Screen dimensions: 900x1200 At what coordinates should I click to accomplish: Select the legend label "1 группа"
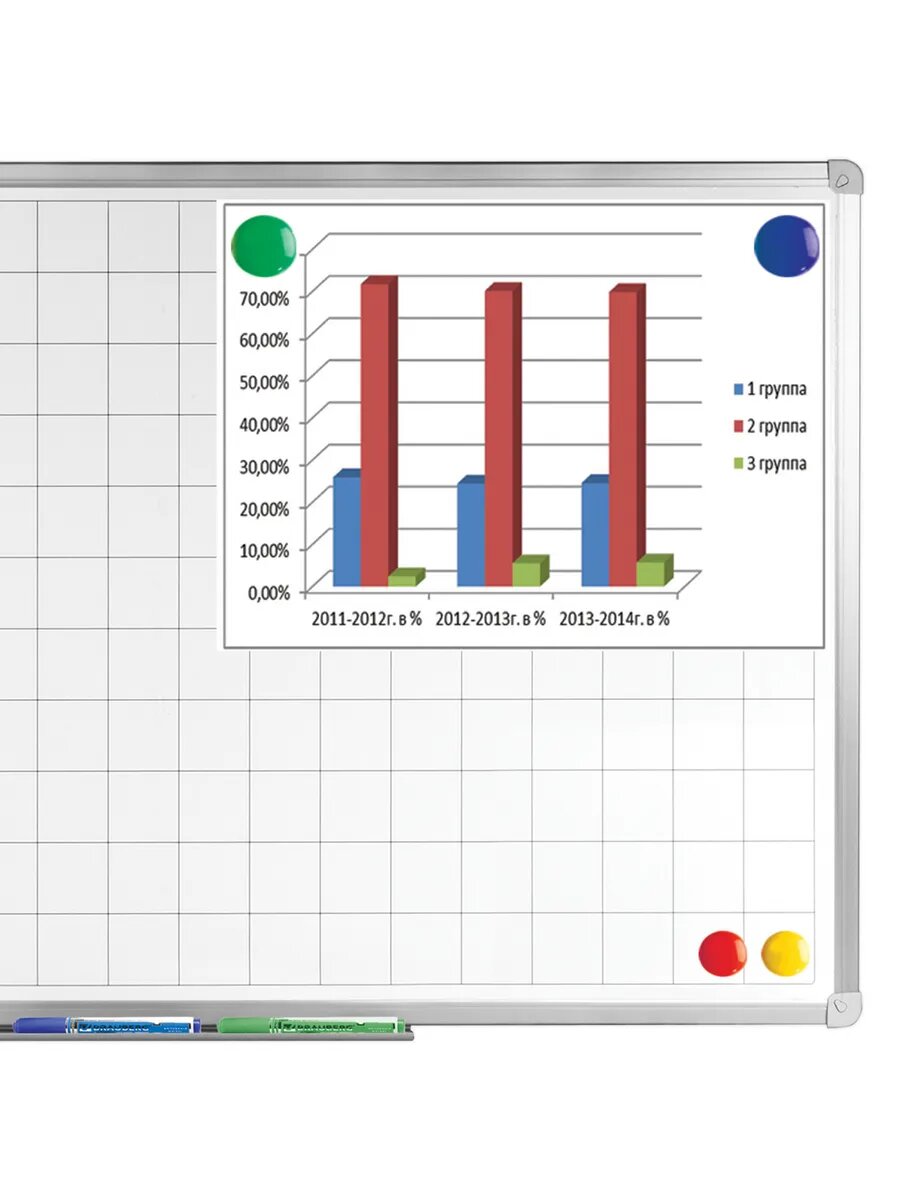pos(777,389)
